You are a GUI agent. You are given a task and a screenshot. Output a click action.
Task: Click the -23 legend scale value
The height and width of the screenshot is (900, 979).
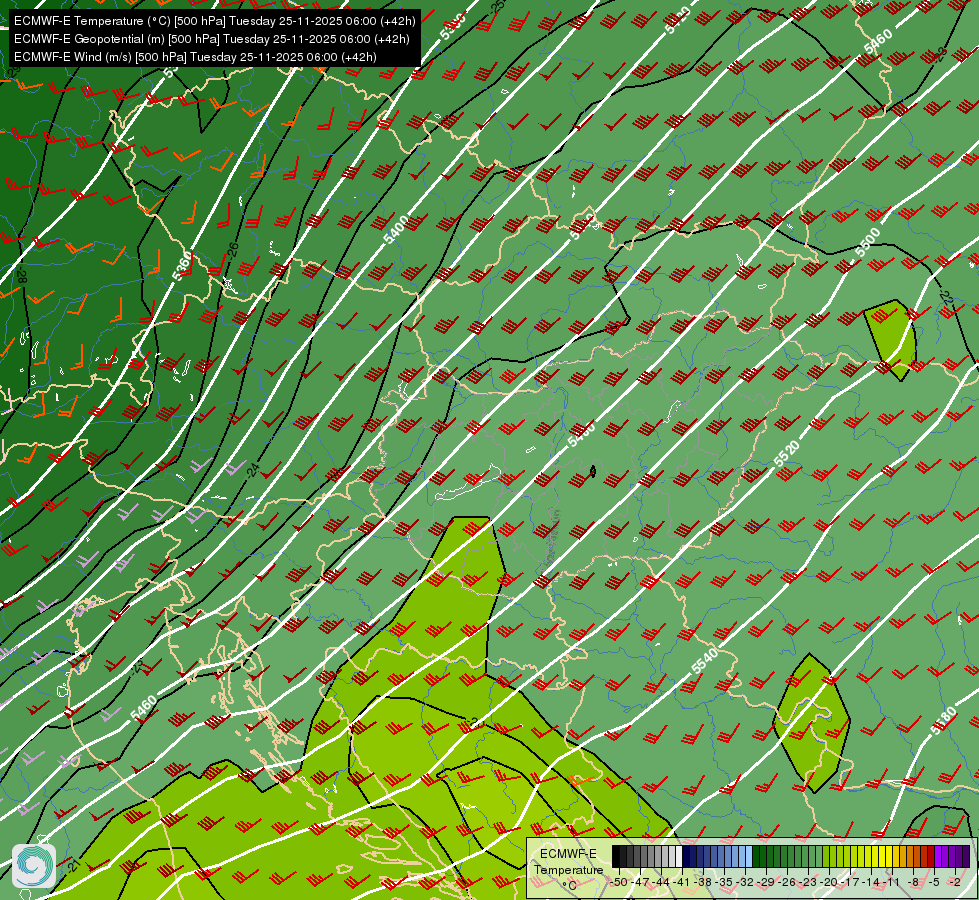tap(808, 882)
